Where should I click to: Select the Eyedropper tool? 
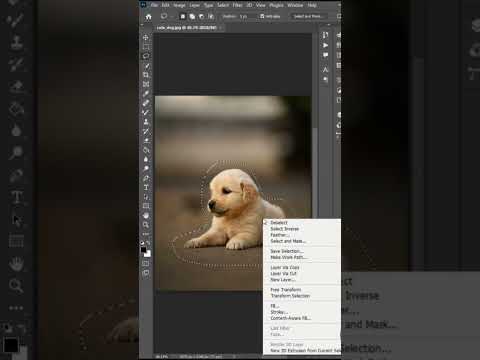[146, 93]
